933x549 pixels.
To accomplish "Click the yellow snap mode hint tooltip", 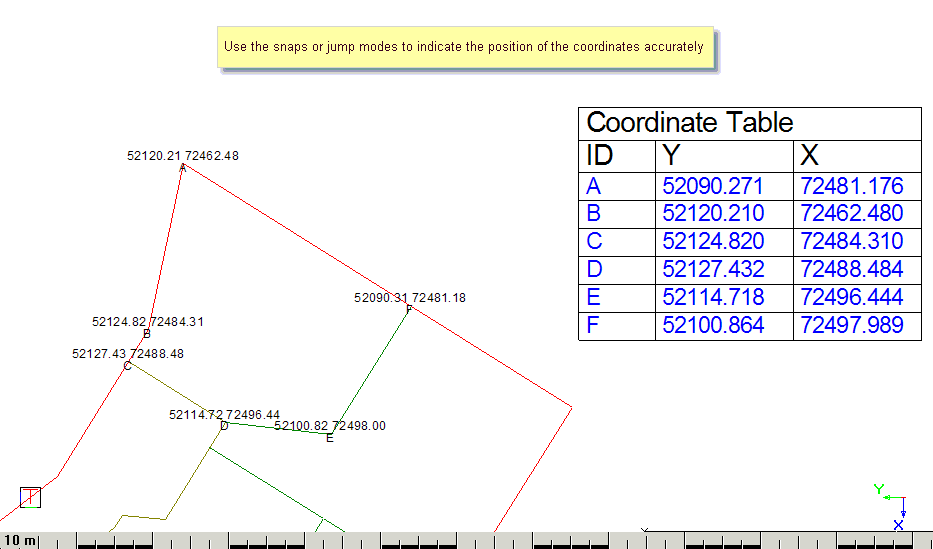I will 465,47.
